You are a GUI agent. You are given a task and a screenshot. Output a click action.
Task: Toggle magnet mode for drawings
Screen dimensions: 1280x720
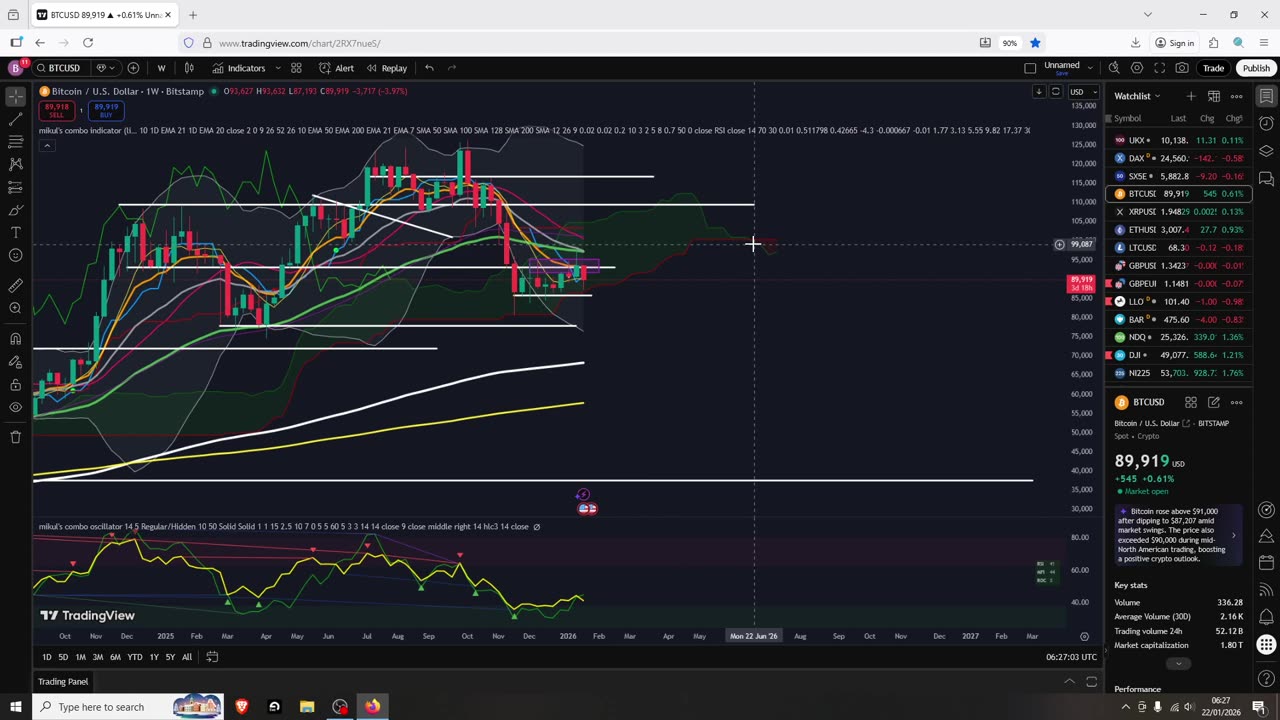(x=16, y=339)
